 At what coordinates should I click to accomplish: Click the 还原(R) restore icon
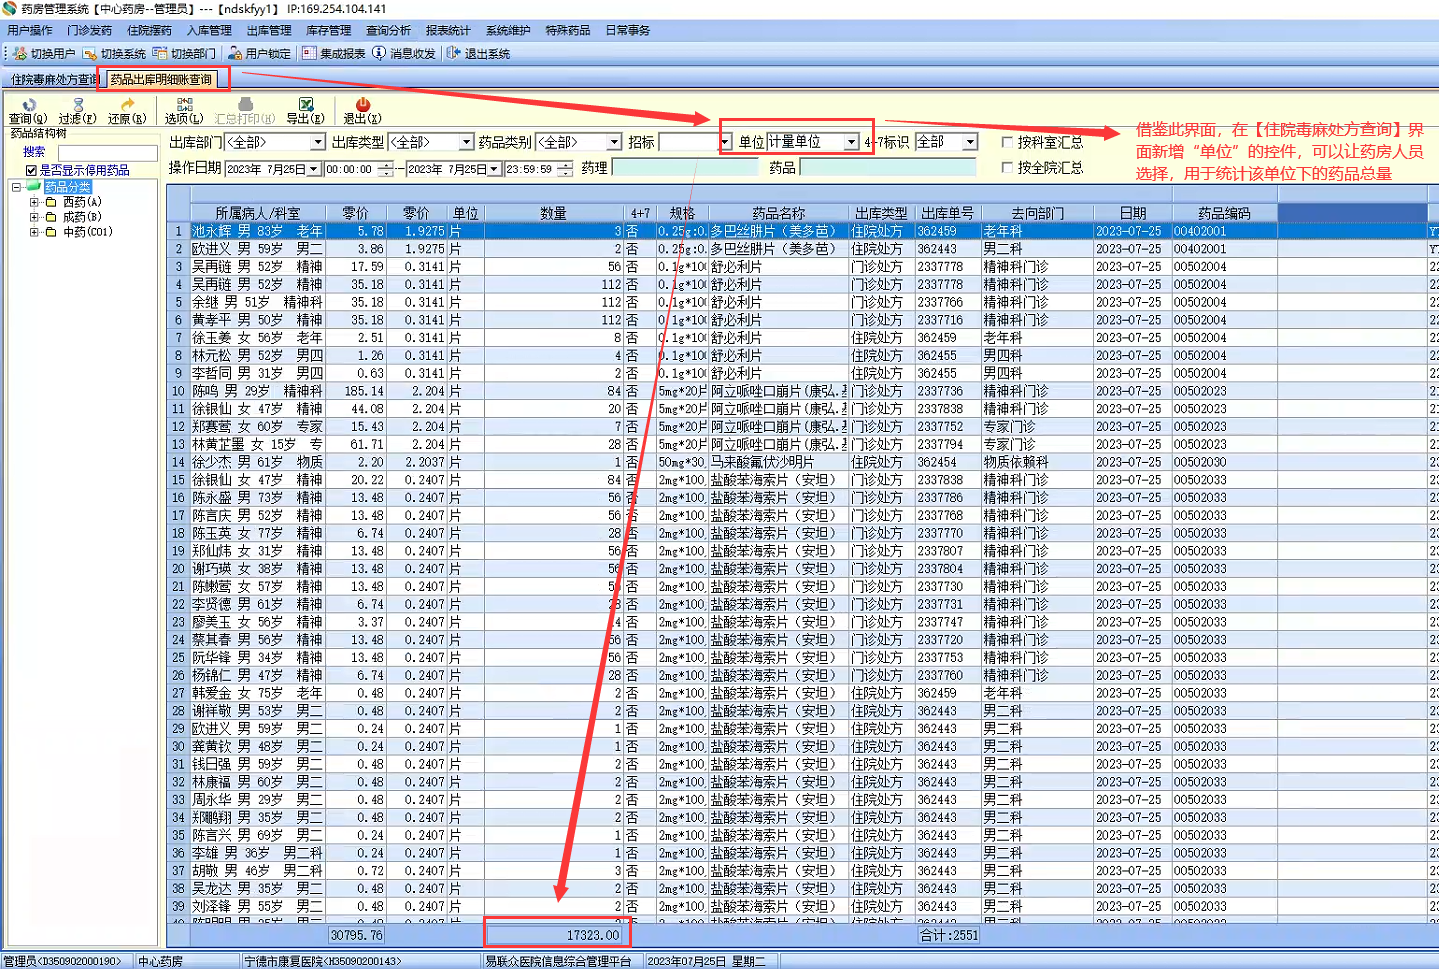pyautogui.click(x=127, y=105)
